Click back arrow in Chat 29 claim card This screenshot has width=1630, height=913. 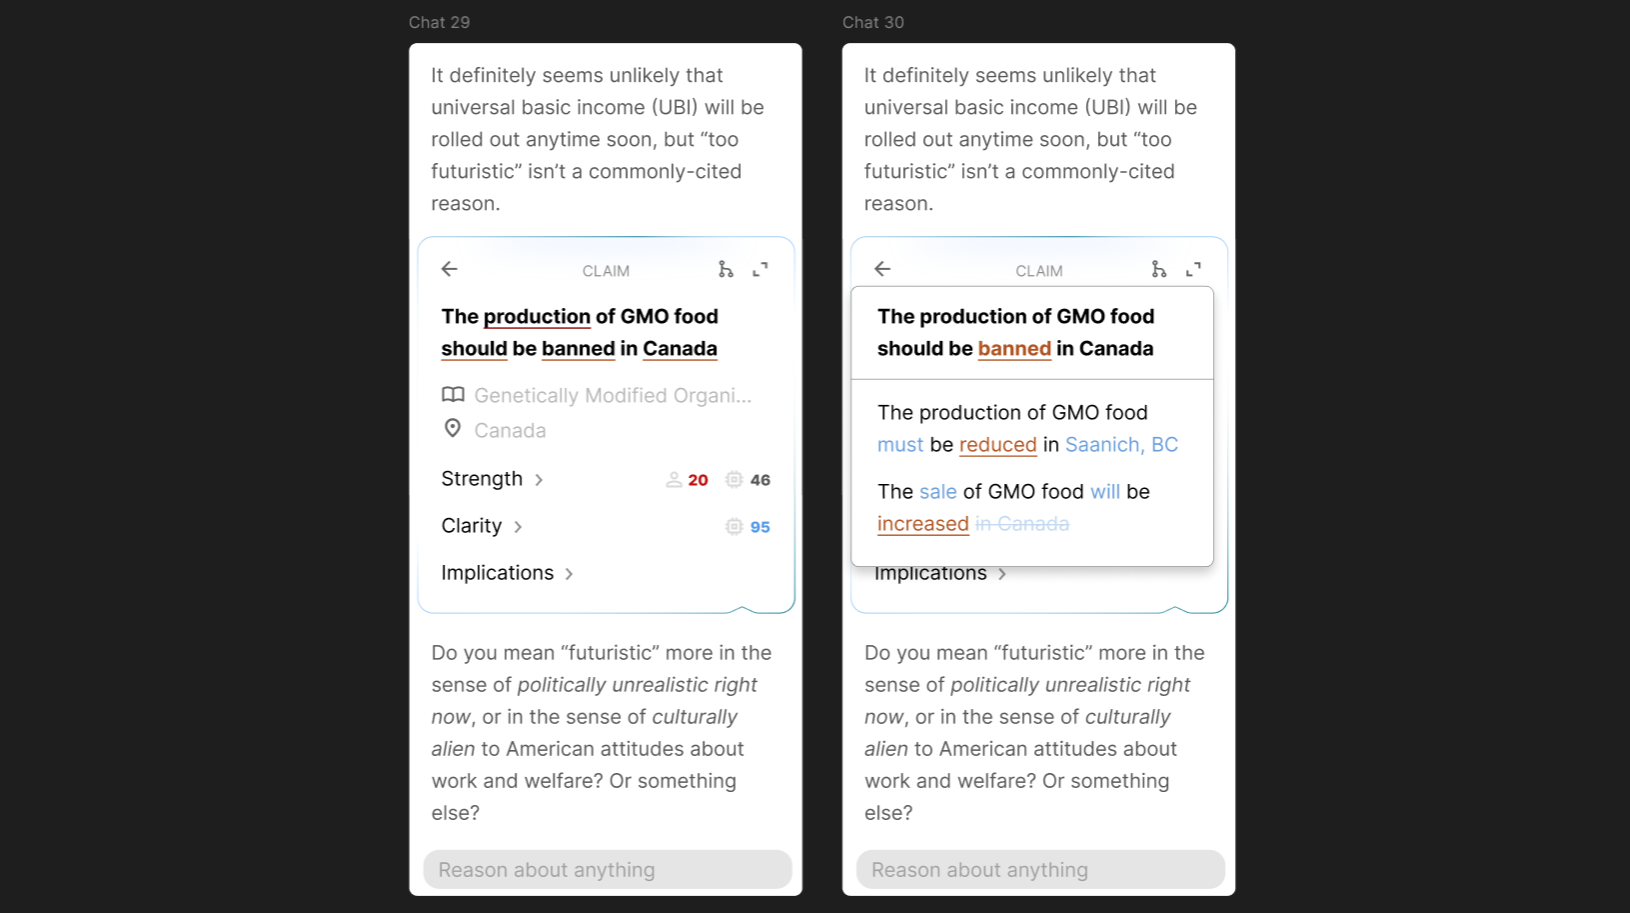pyautogui.click(x=449, y=269)
